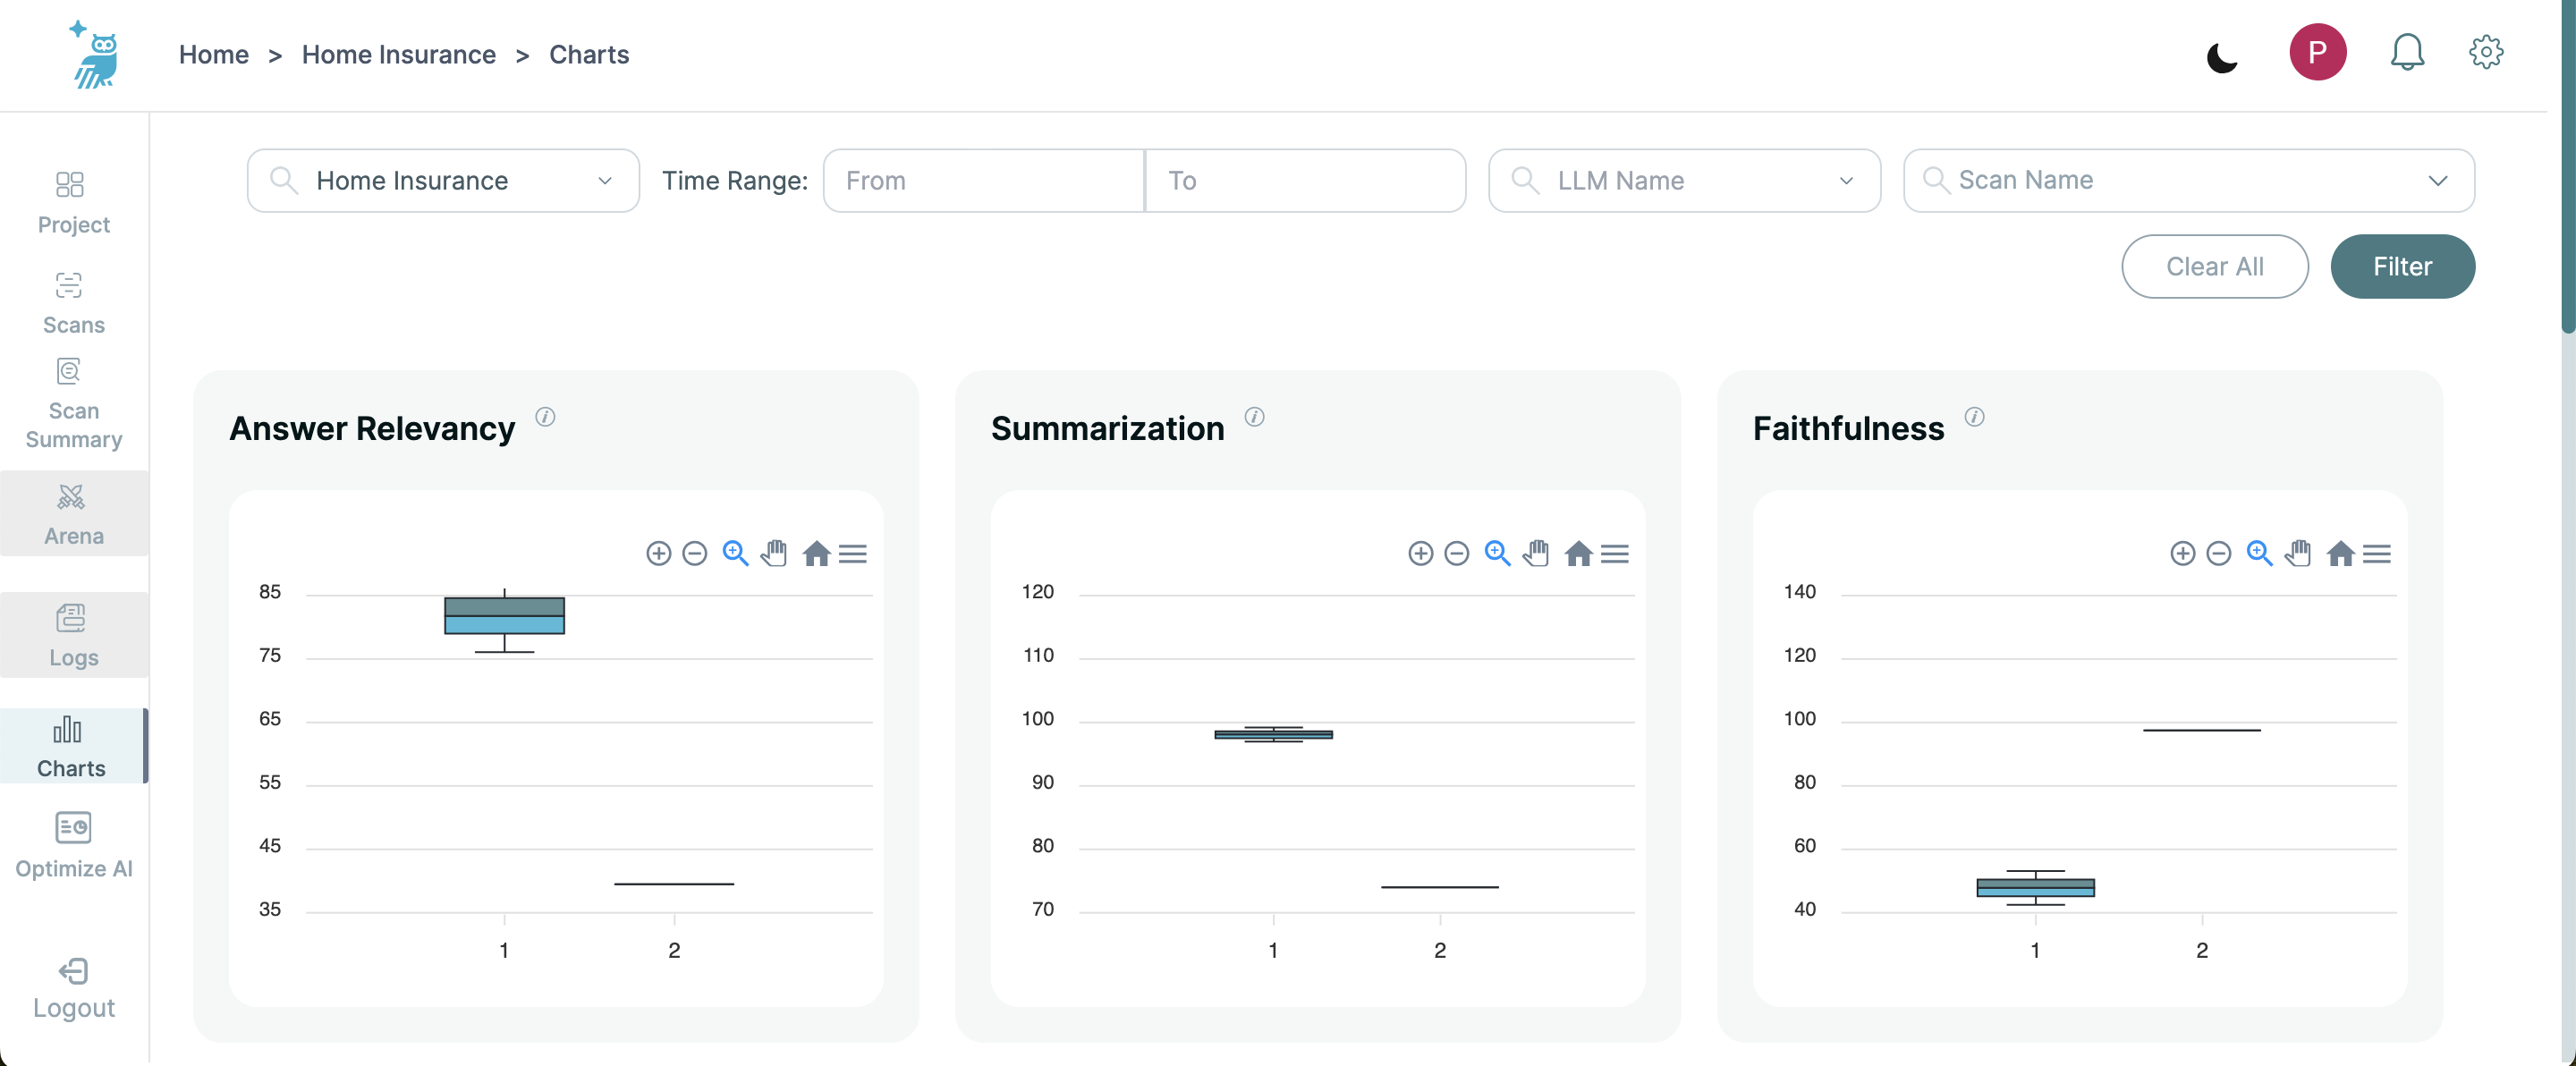Select Charts in sidebar
The width and height of the screenshot is (2576, 1066).
[x=73, y=746]
